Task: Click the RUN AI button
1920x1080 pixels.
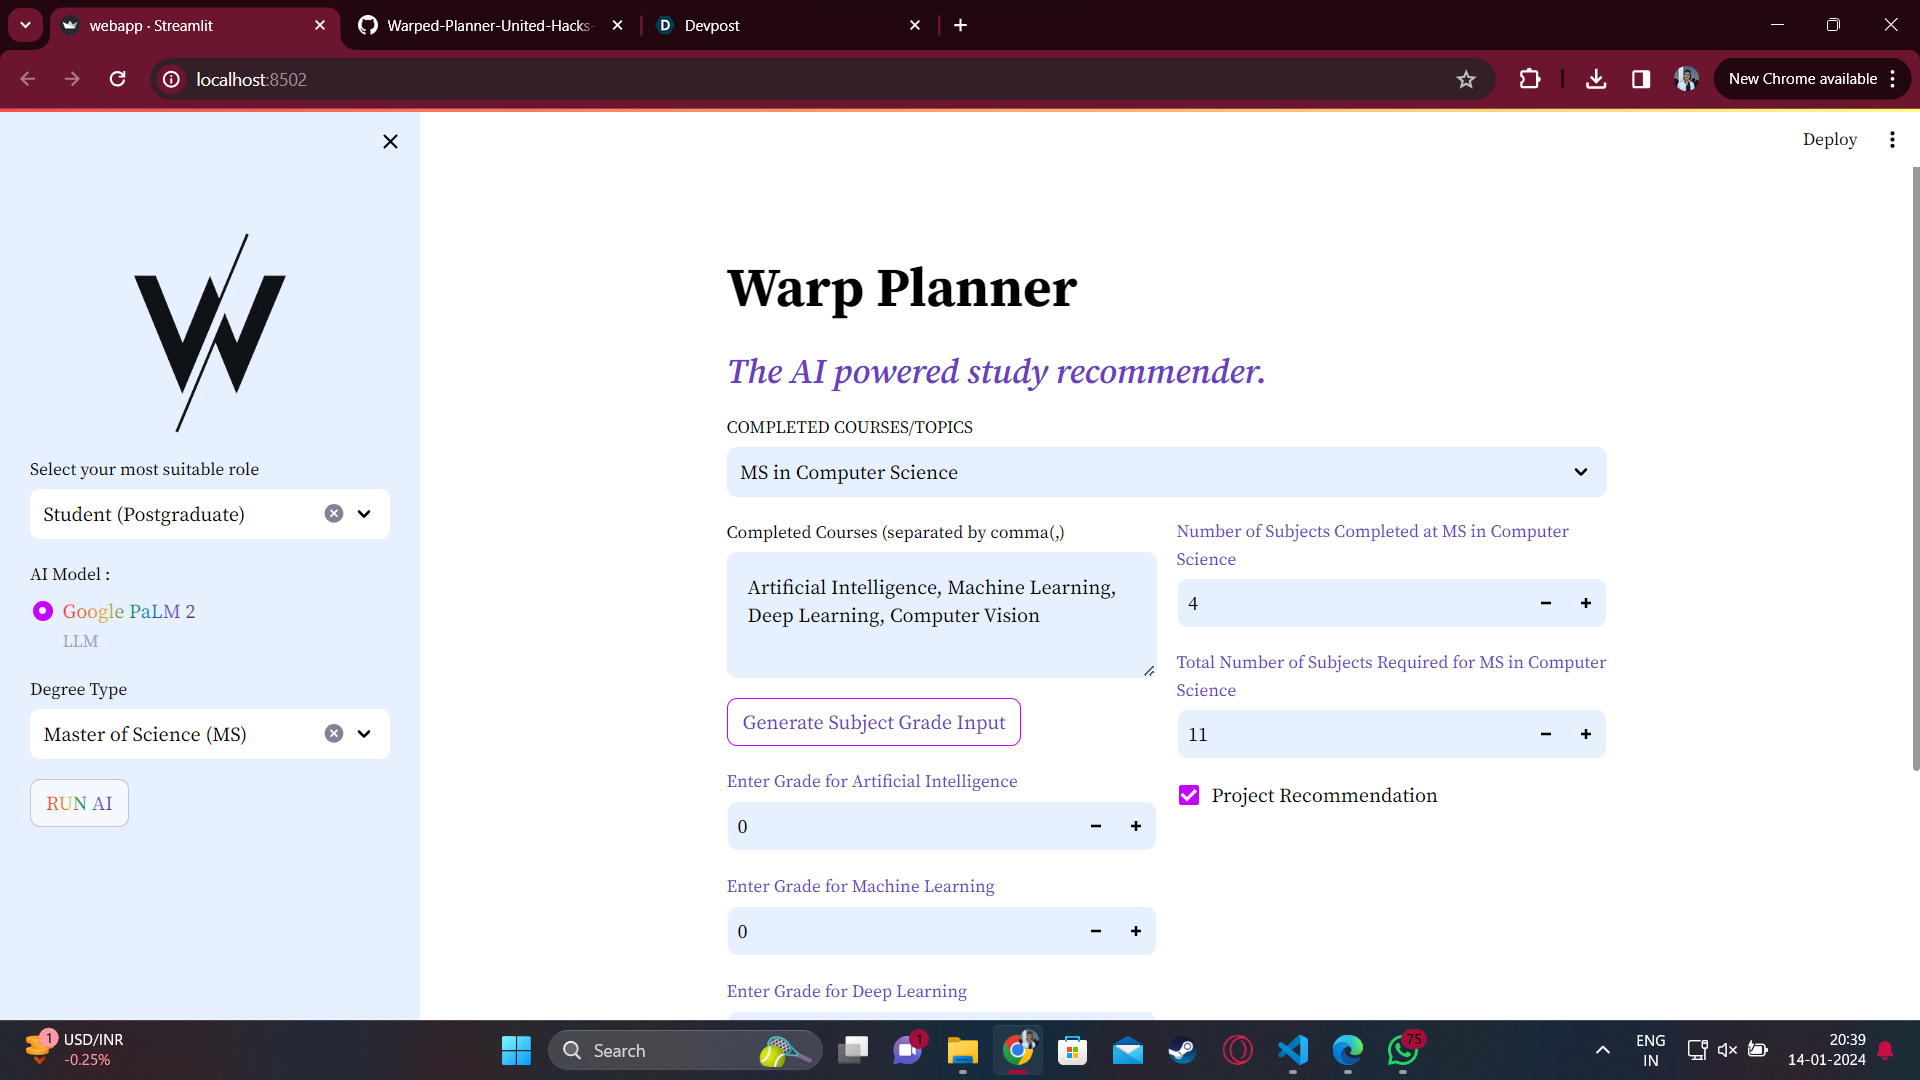Action: tap(79, 803)
